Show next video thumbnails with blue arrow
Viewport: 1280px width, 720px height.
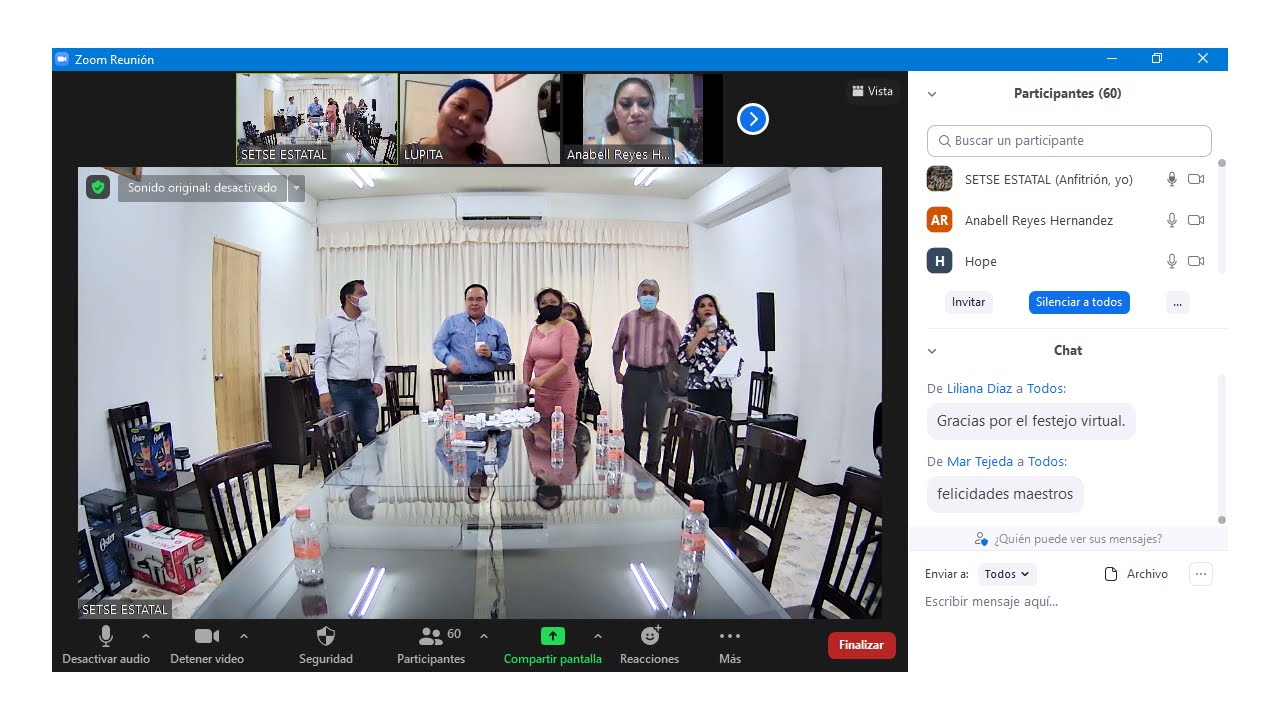click(753, 119)
